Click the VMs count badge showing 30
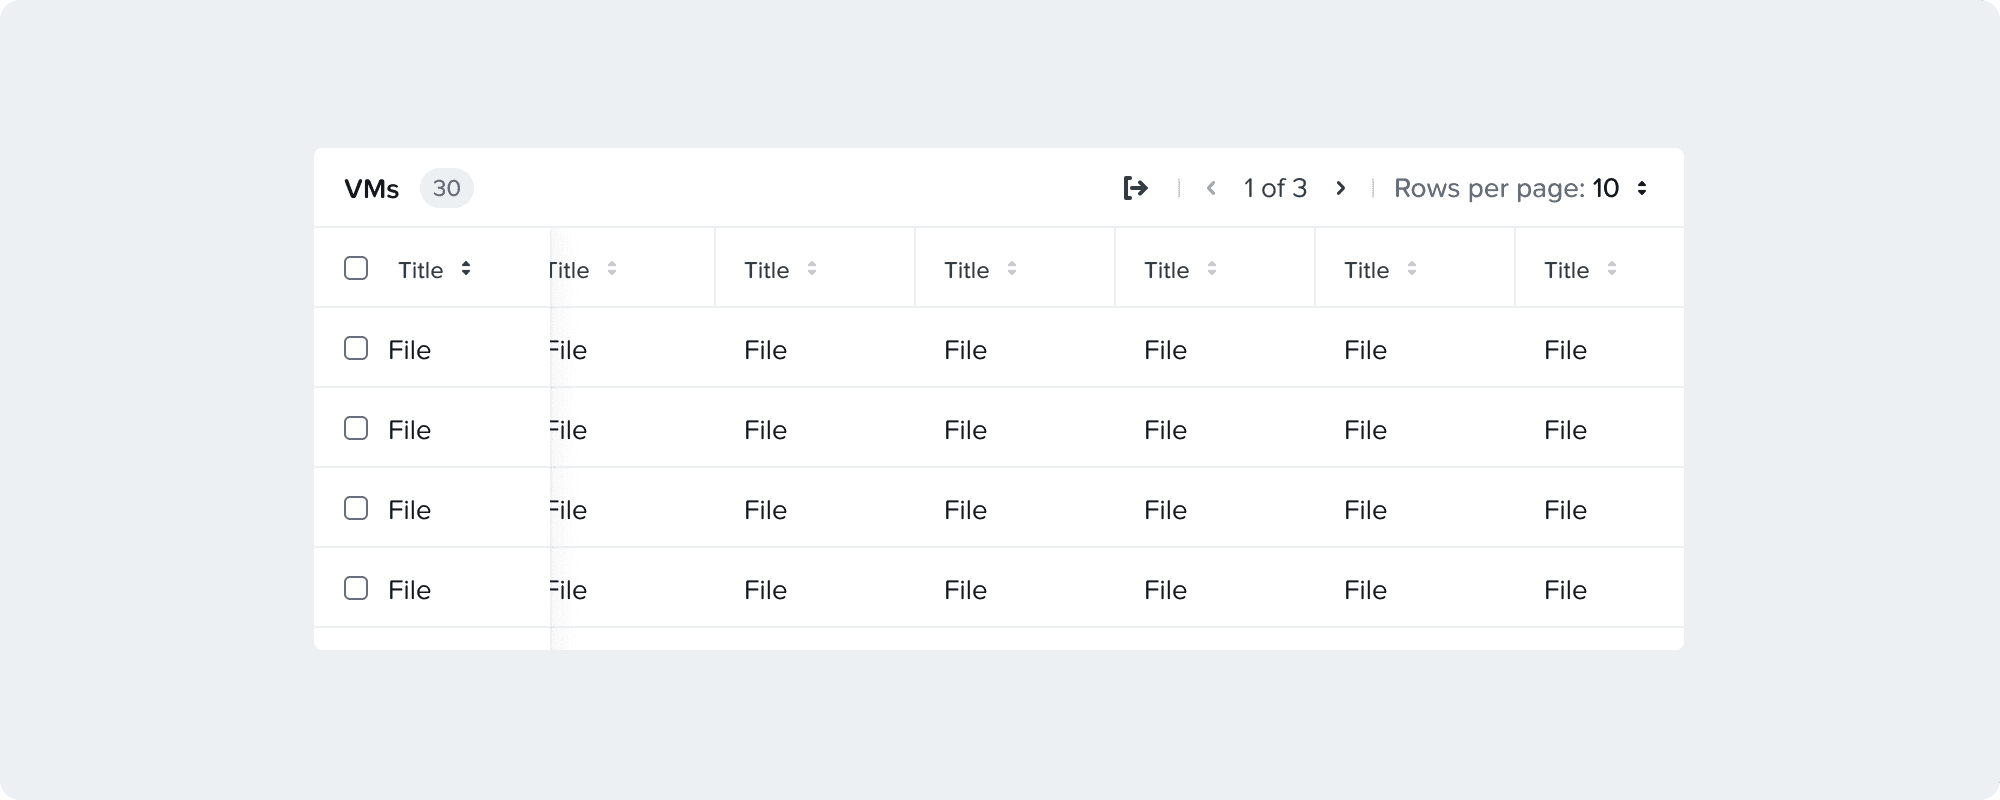 tap(446, 188)
